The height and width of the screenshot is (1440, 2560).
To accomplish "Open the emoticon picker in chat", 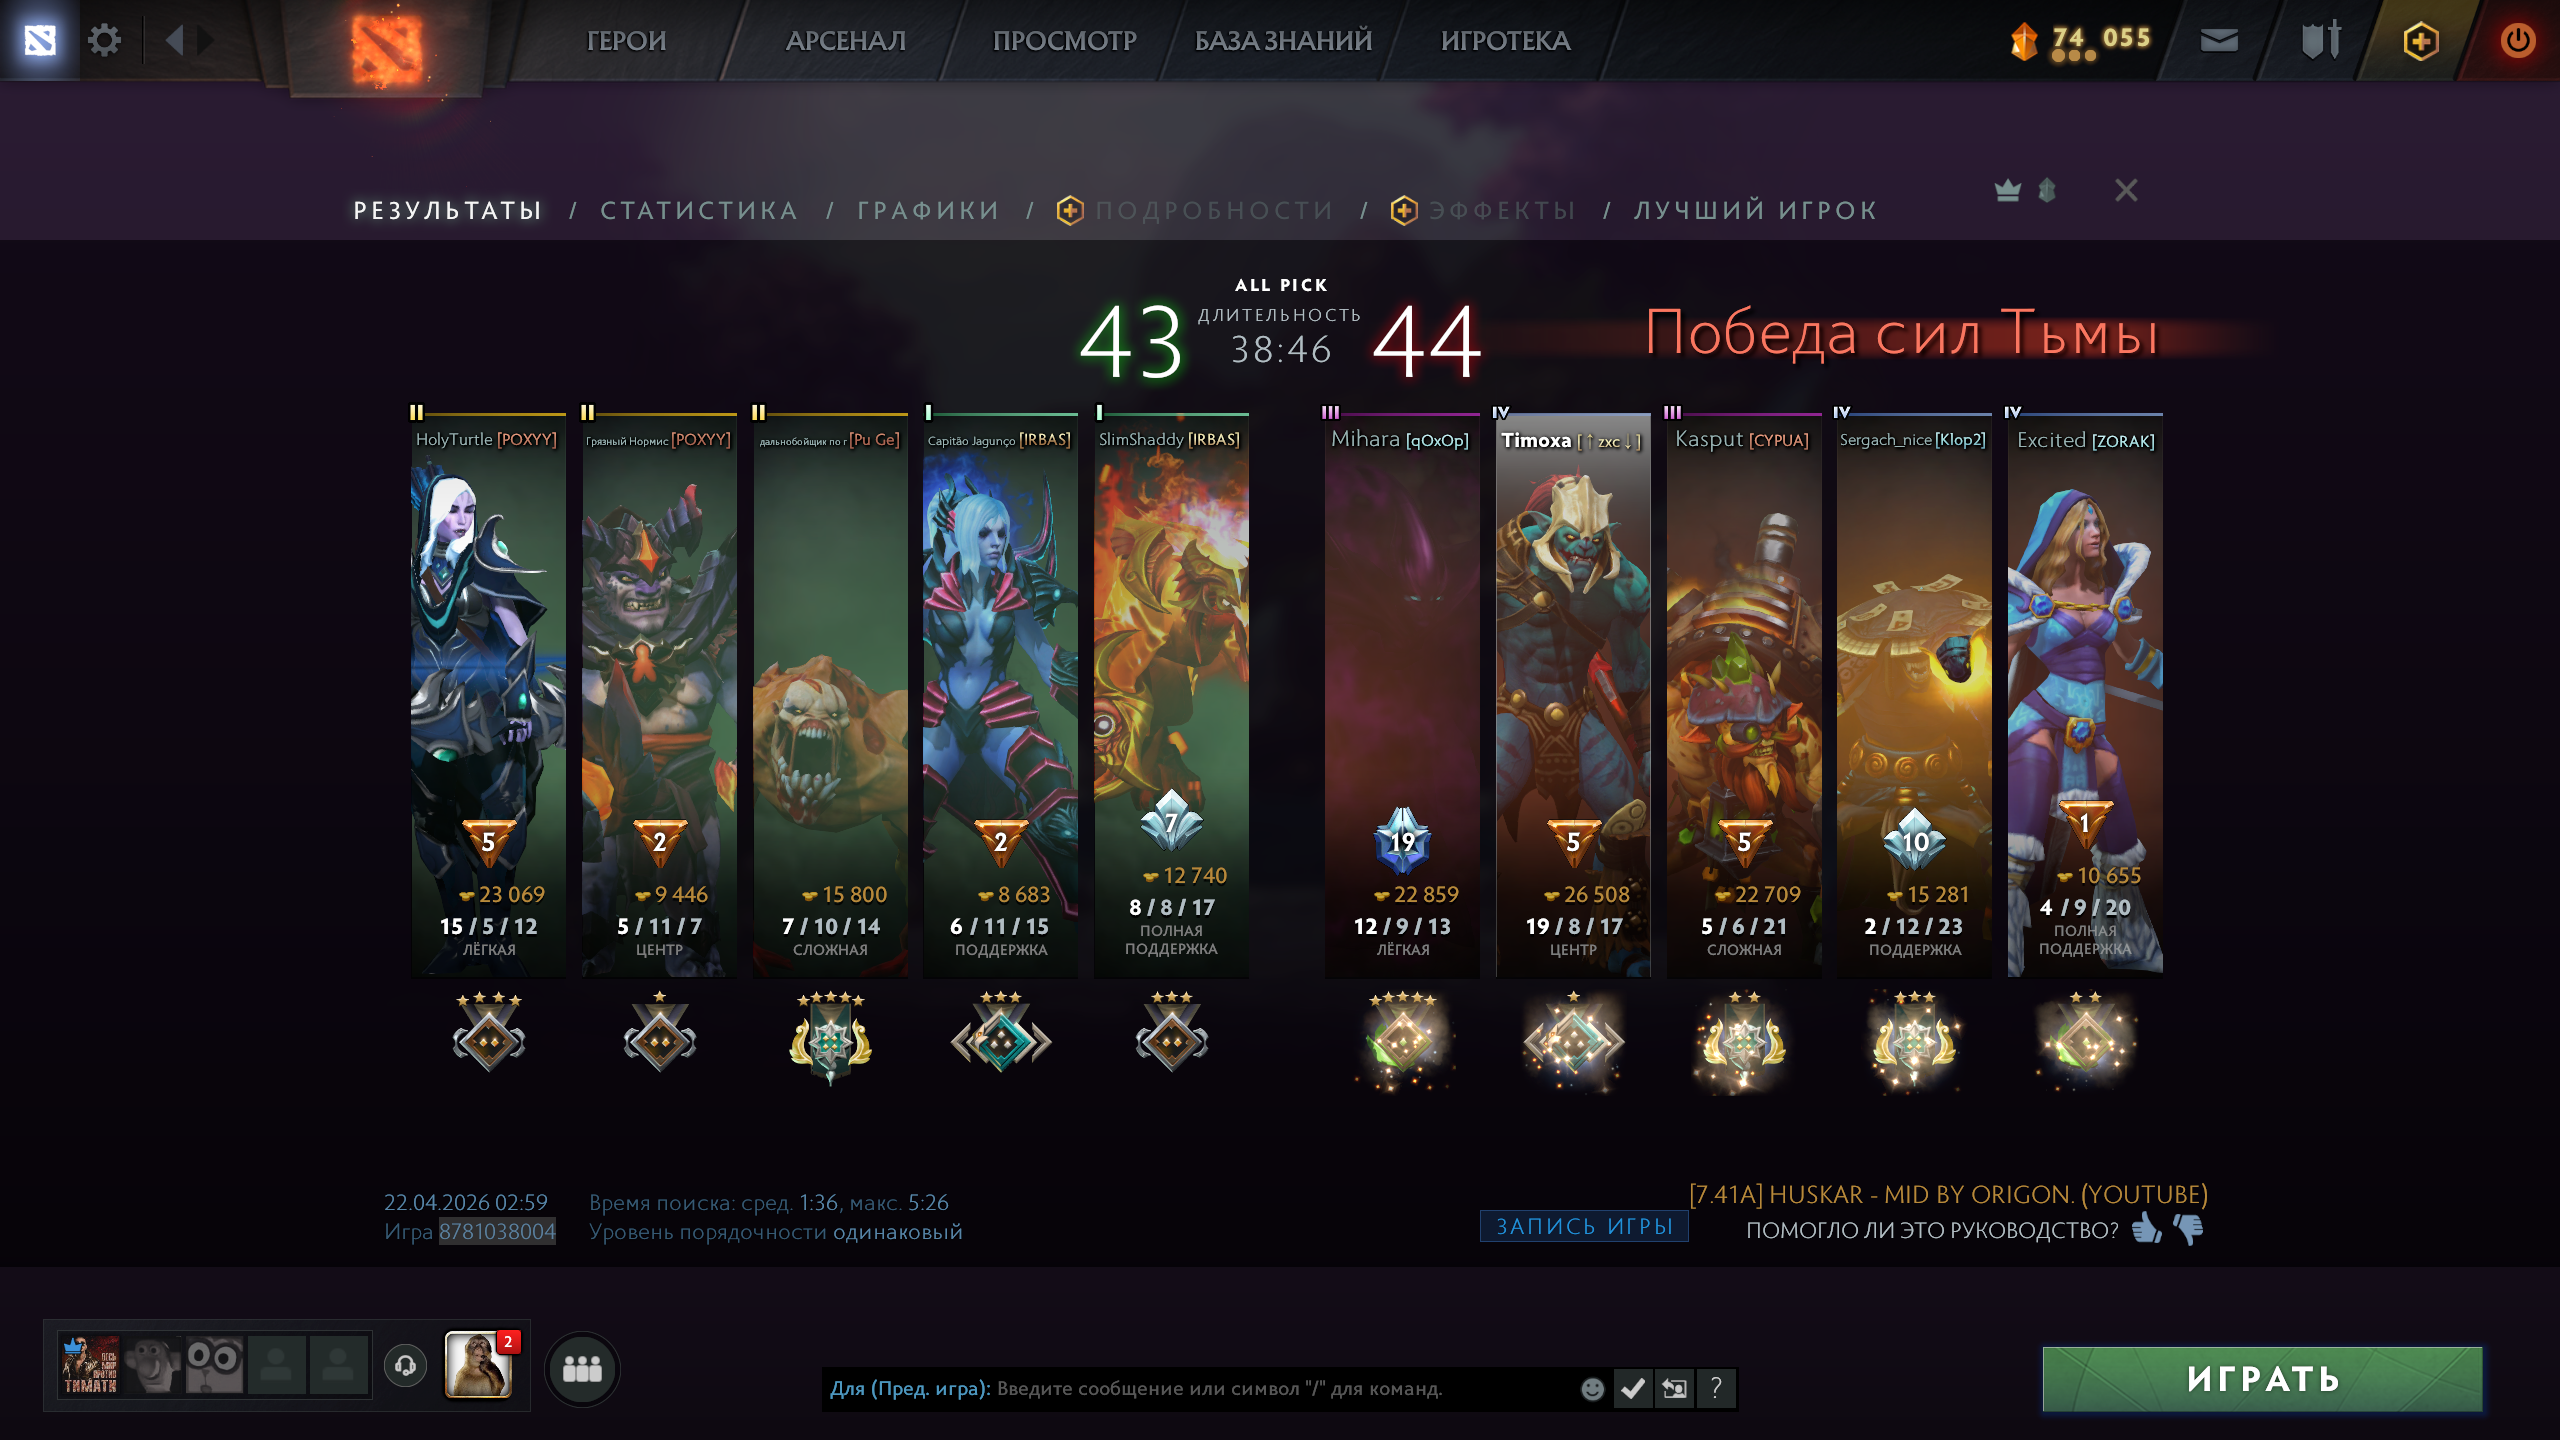I will point(1592,1388).
